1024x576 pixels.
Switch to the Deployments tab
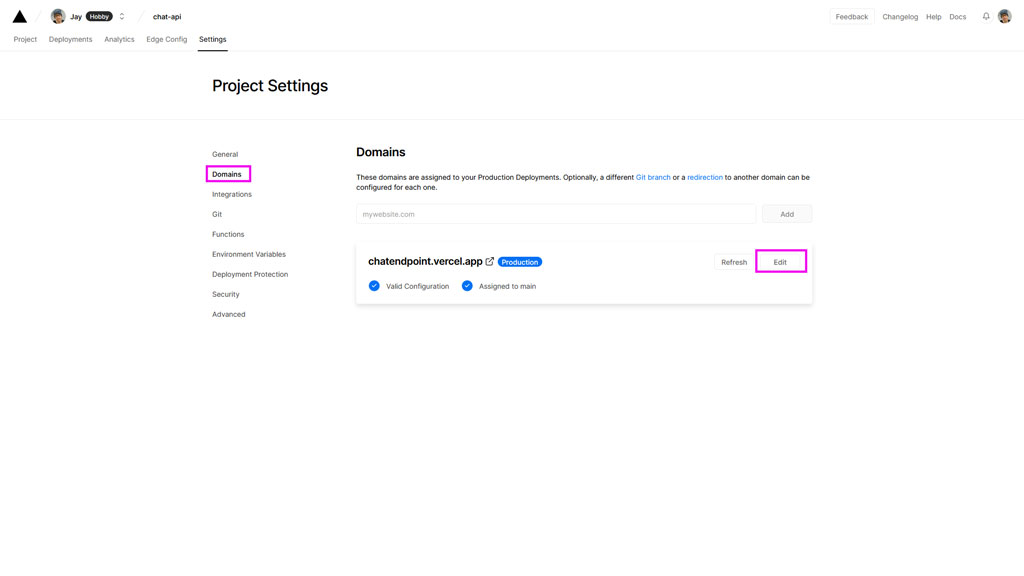pyautogui.click(x=71, y=39)
